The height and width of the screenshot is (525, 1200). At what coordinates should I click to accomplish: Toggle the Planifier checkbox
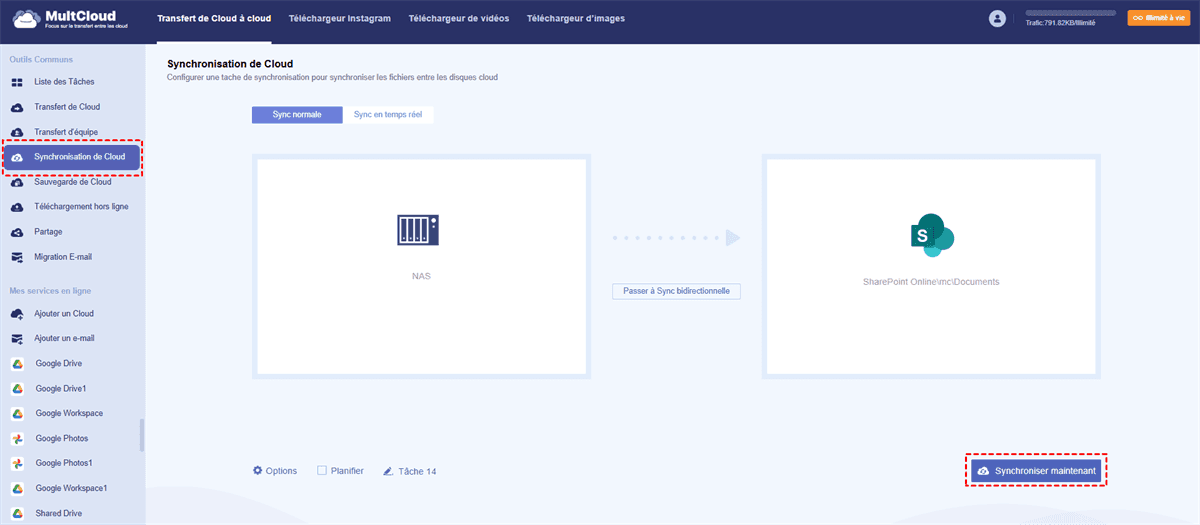pos(322,470)
